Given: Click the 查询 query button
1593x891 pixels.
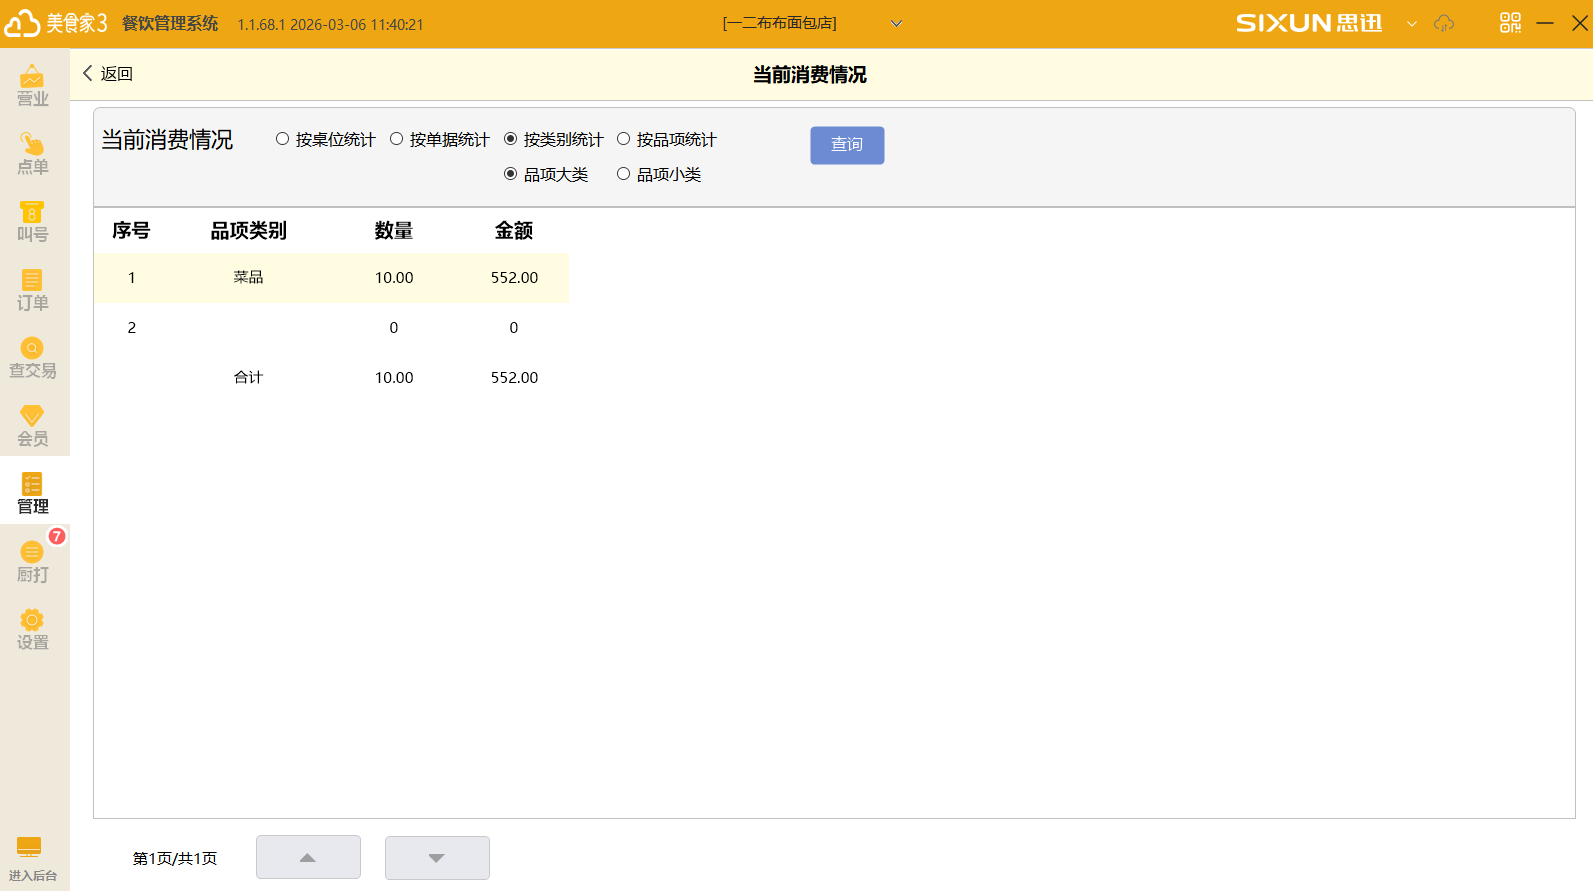Looking at the screenshot, I should point(847,145).
